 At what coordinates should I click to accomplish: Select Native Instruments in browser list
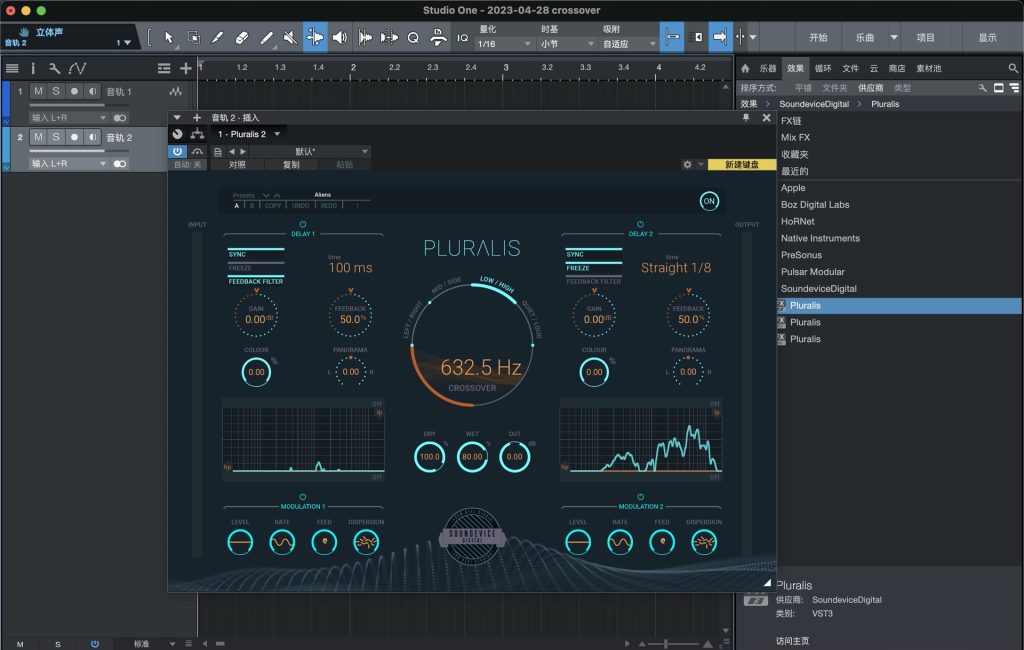click(820, 238)
